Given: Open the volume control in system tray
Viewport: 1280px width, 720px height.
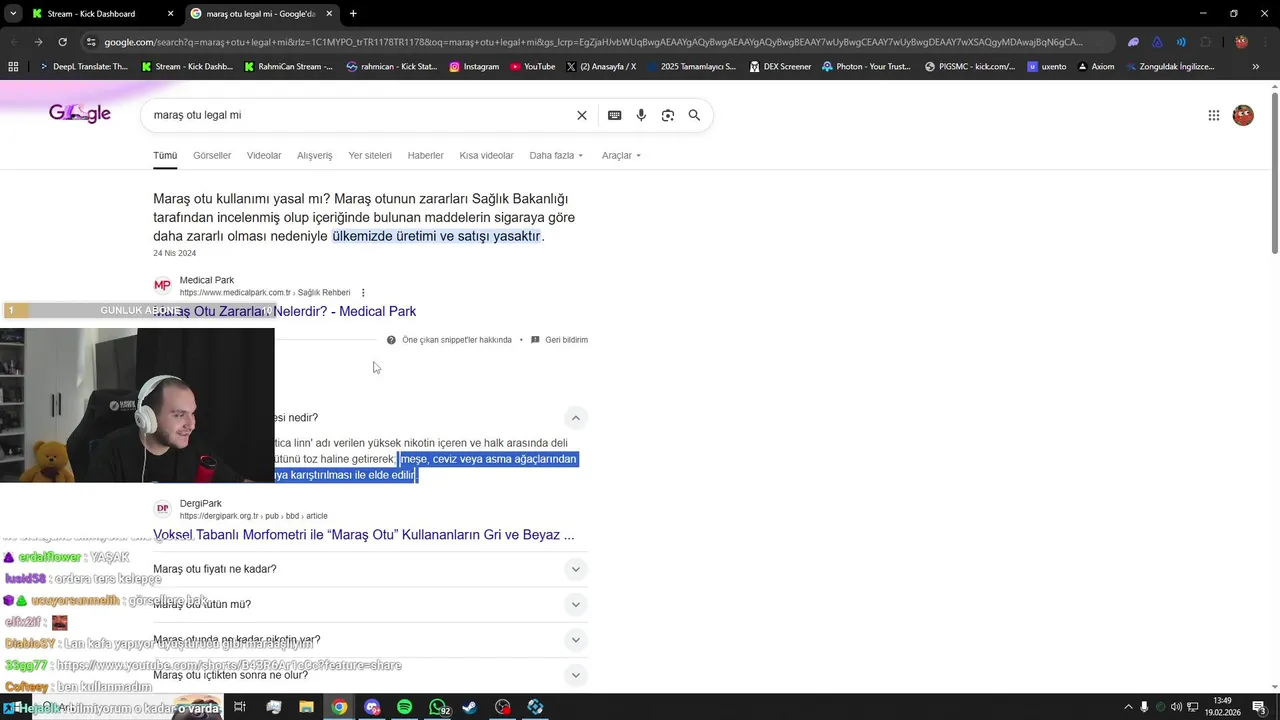Looking at the screenshot, I should click(1176, 707).
